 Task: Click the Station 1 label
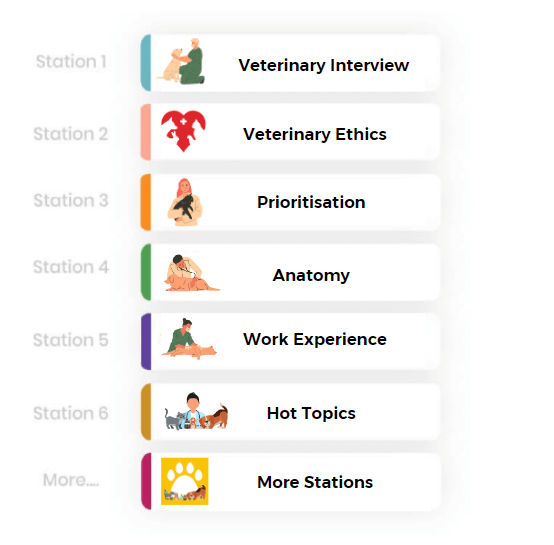pos(71,61)
